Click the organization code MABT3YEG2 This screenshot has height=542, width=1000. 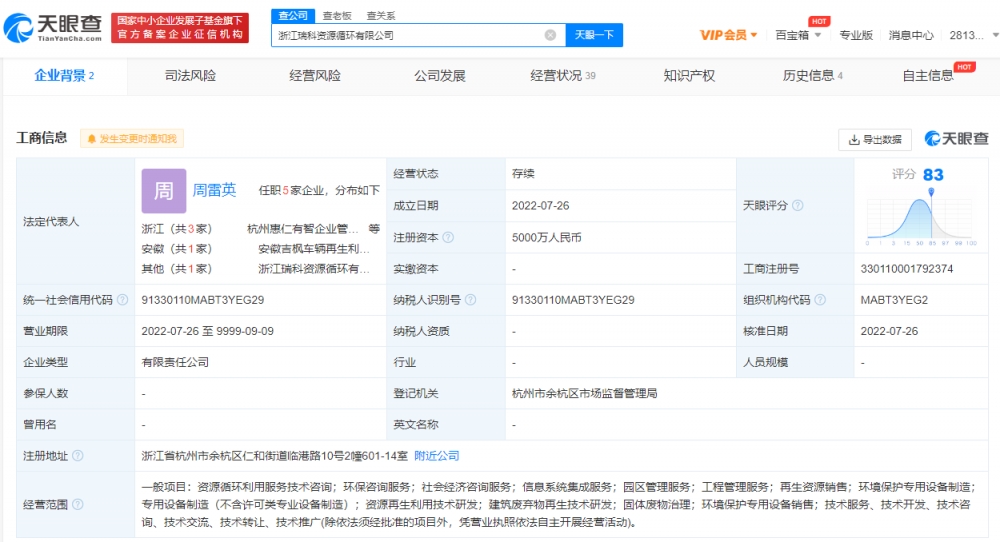click(x=894, y=300)
